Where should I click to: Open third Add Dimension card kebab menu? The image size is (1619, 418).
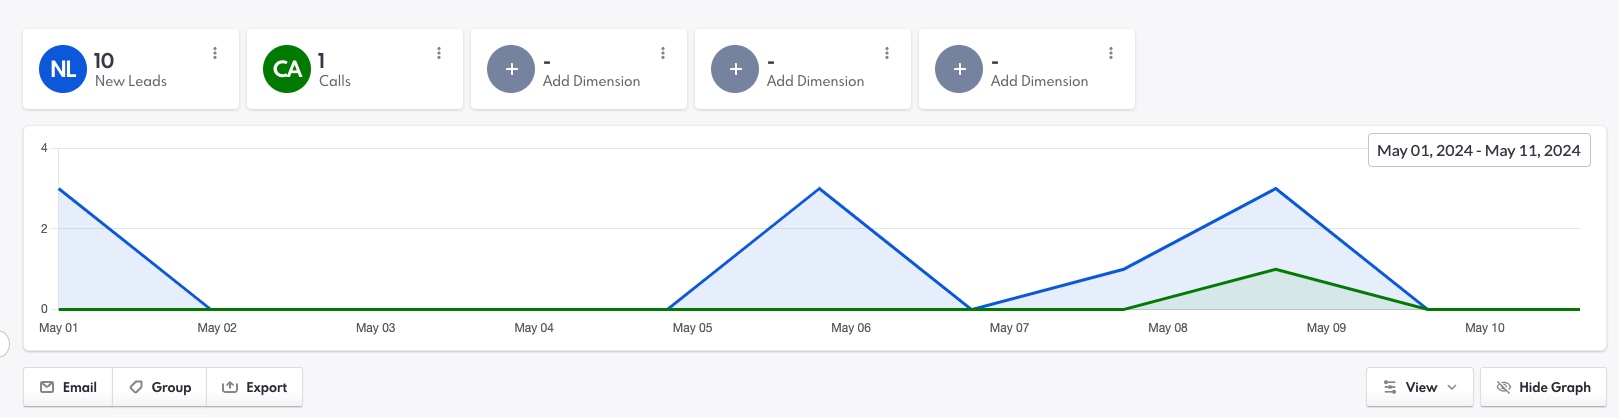point(1111,53)
